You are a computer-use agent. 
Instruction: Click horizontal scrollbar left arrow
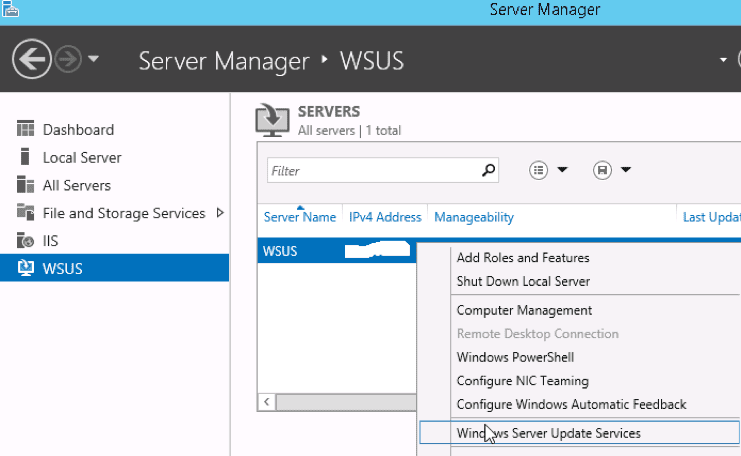266,402
